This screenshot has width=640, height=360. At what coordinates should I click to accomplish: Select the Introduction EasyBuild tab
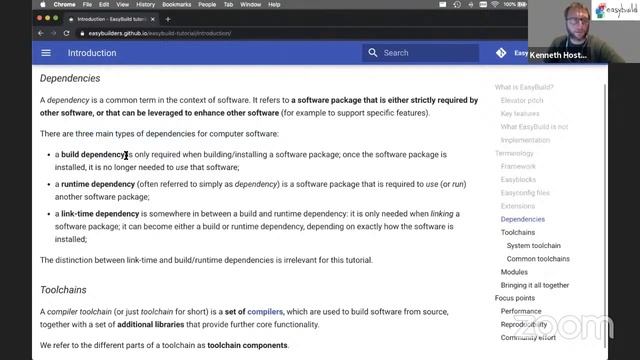(x=110, y=19)
